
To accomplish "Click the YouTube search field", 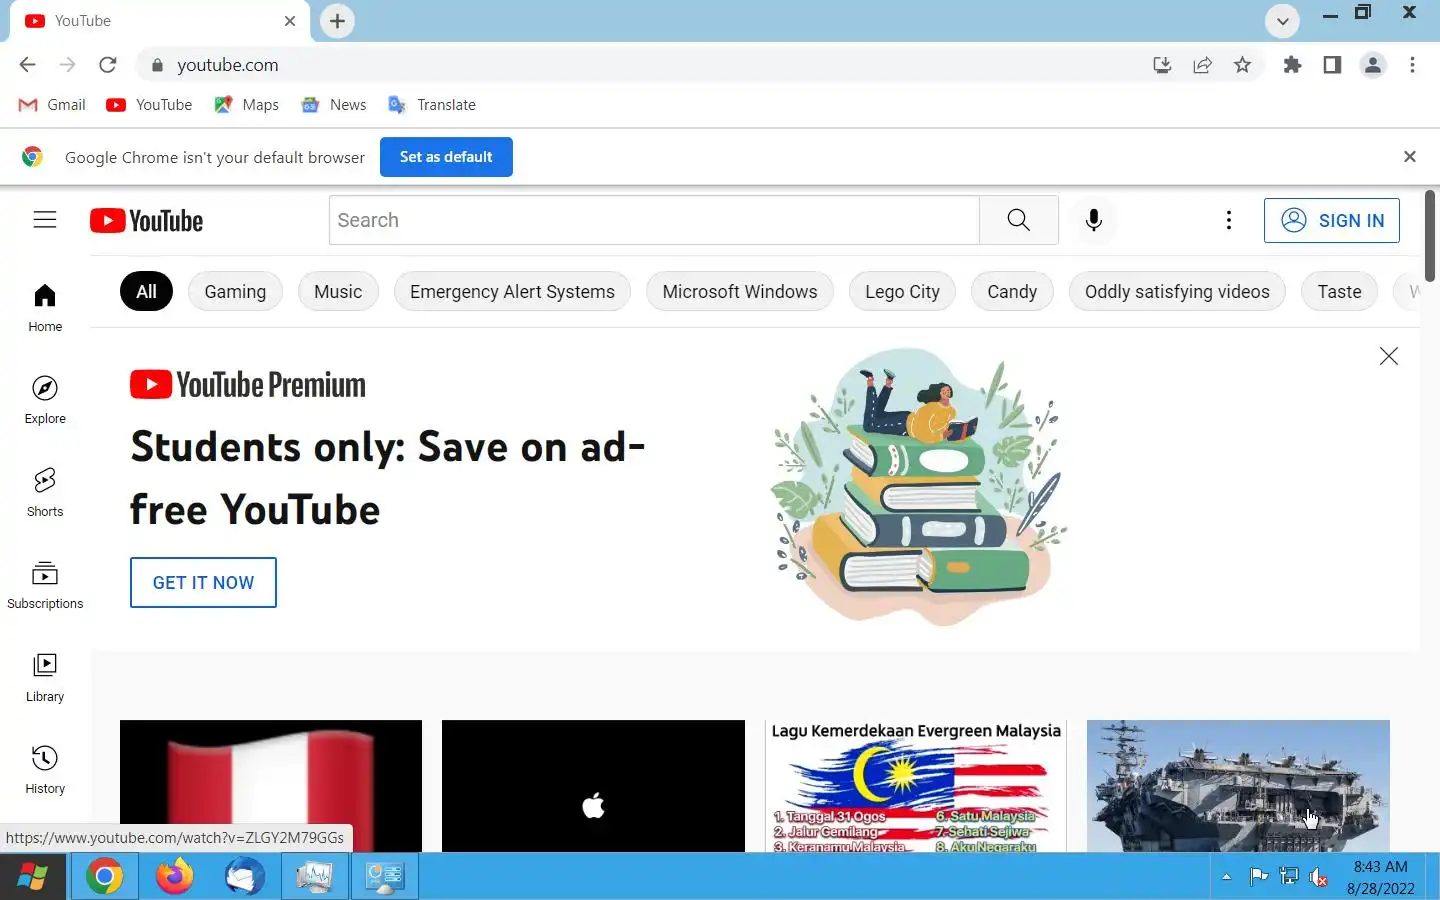I will 654,220.
